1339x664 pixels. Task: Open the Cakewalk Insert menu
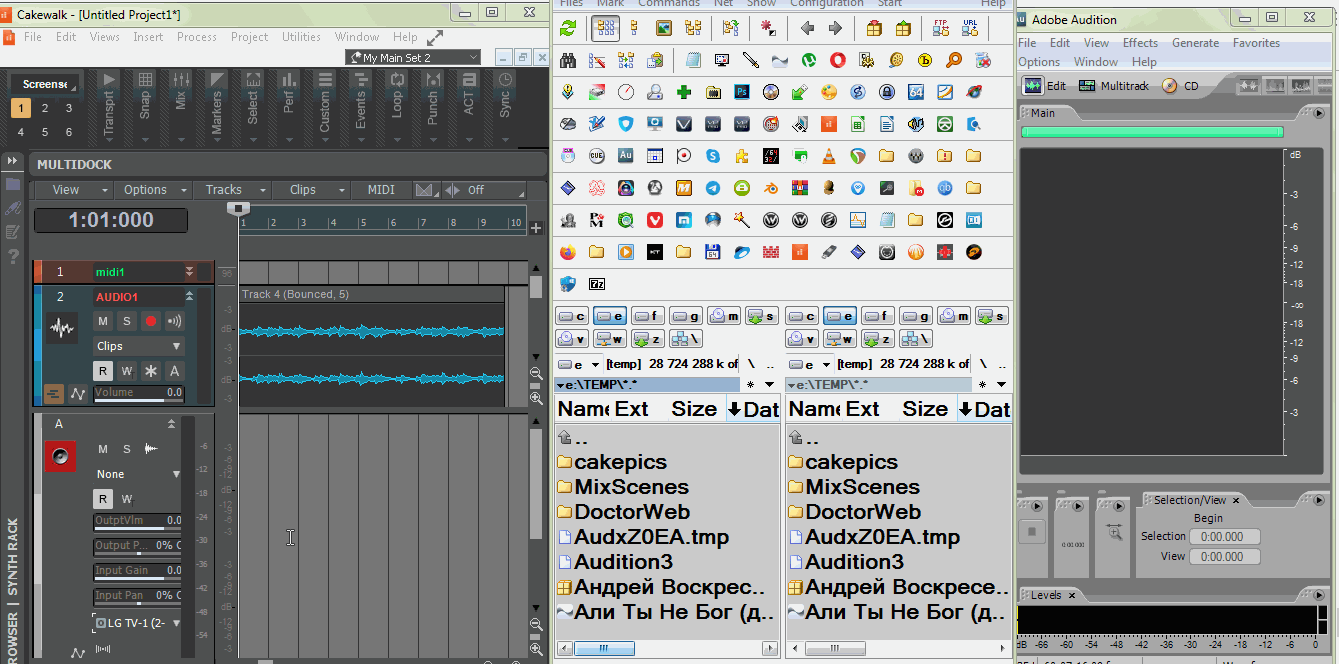148,37
